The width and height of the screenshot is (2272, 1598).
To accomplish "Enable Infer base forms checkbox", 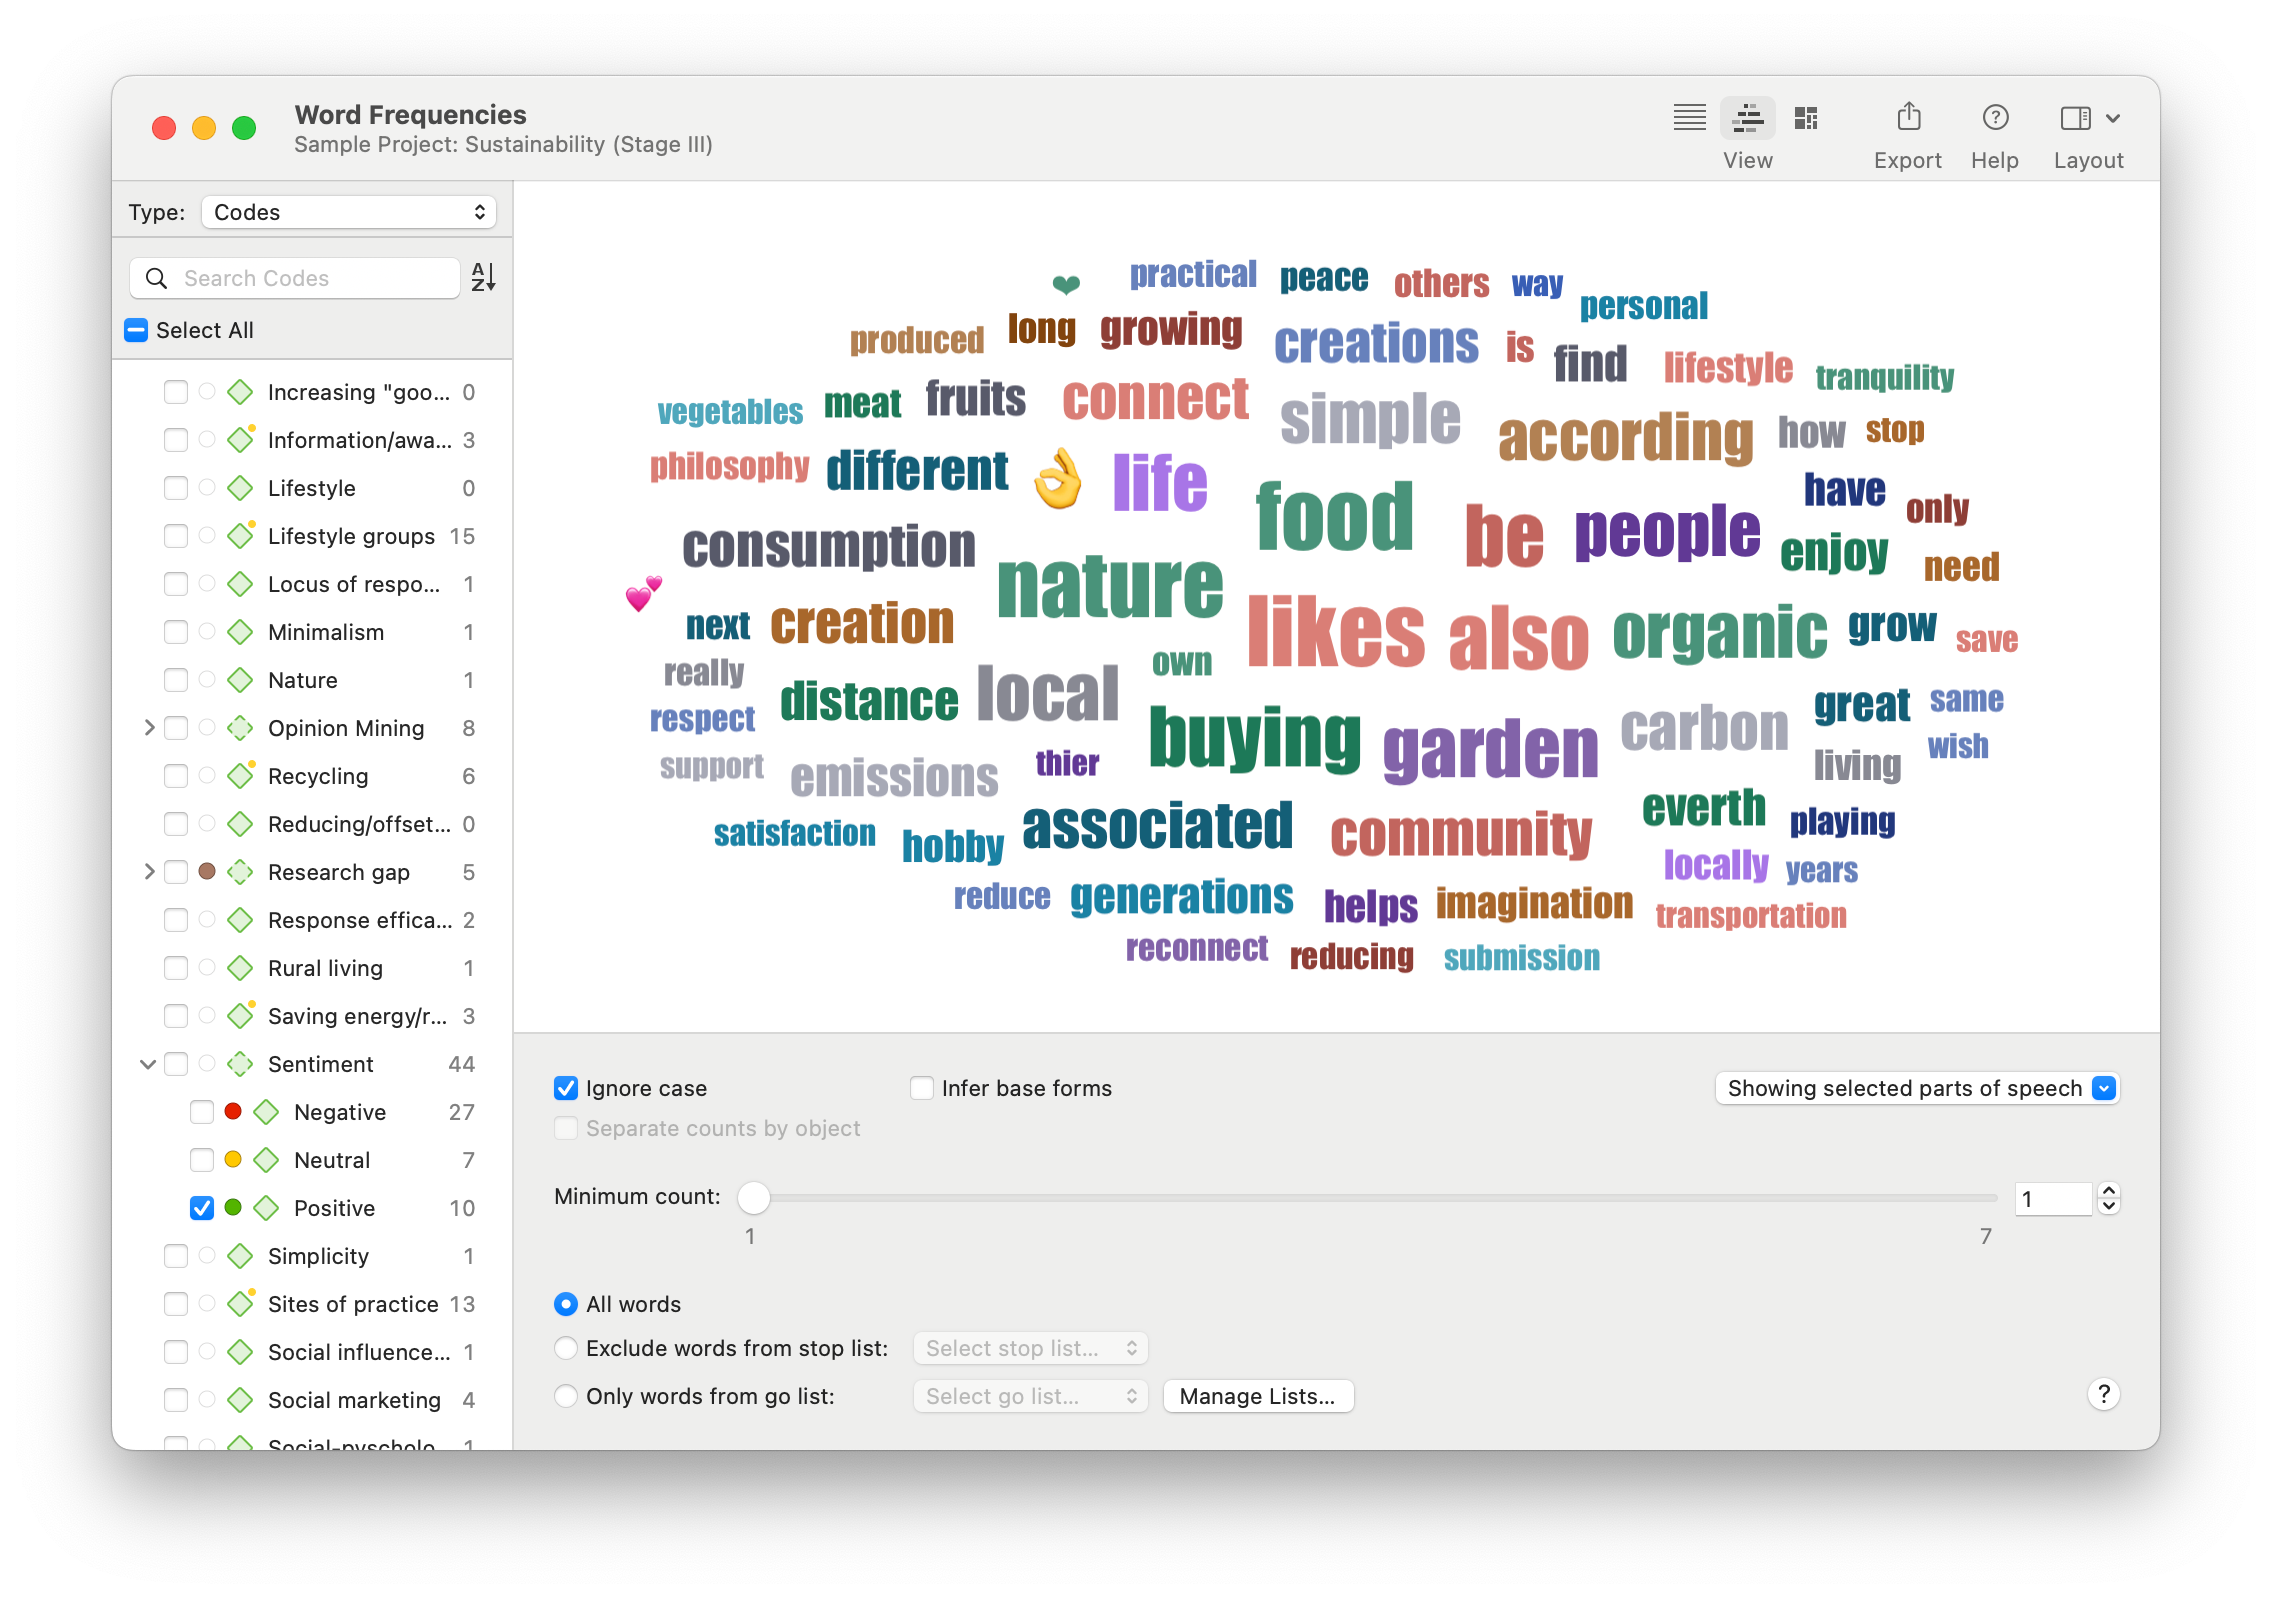I will (921, 1088).
